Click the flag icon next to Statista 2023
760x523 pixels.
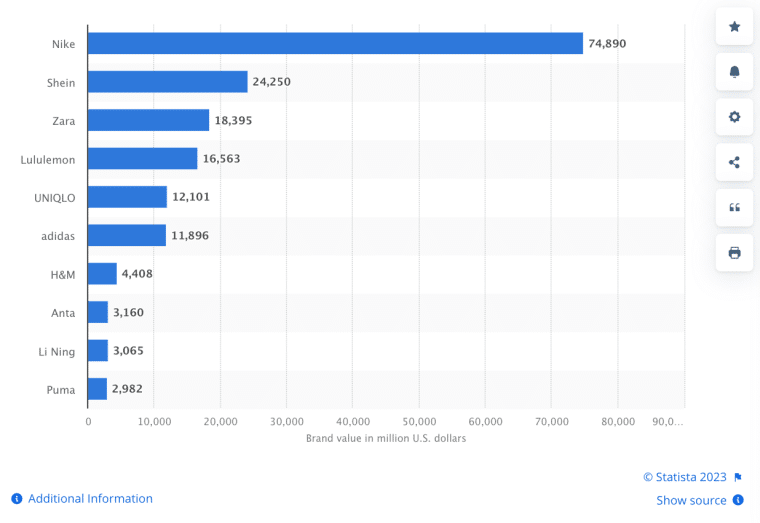pyautogui.click(x=738, y=477)
